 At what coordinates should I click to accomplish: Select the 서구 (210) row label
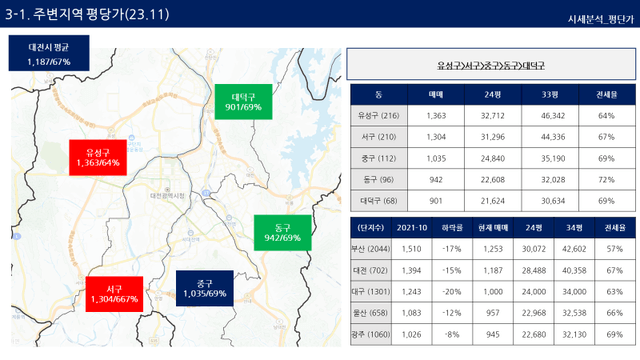(x=379, y=137)
